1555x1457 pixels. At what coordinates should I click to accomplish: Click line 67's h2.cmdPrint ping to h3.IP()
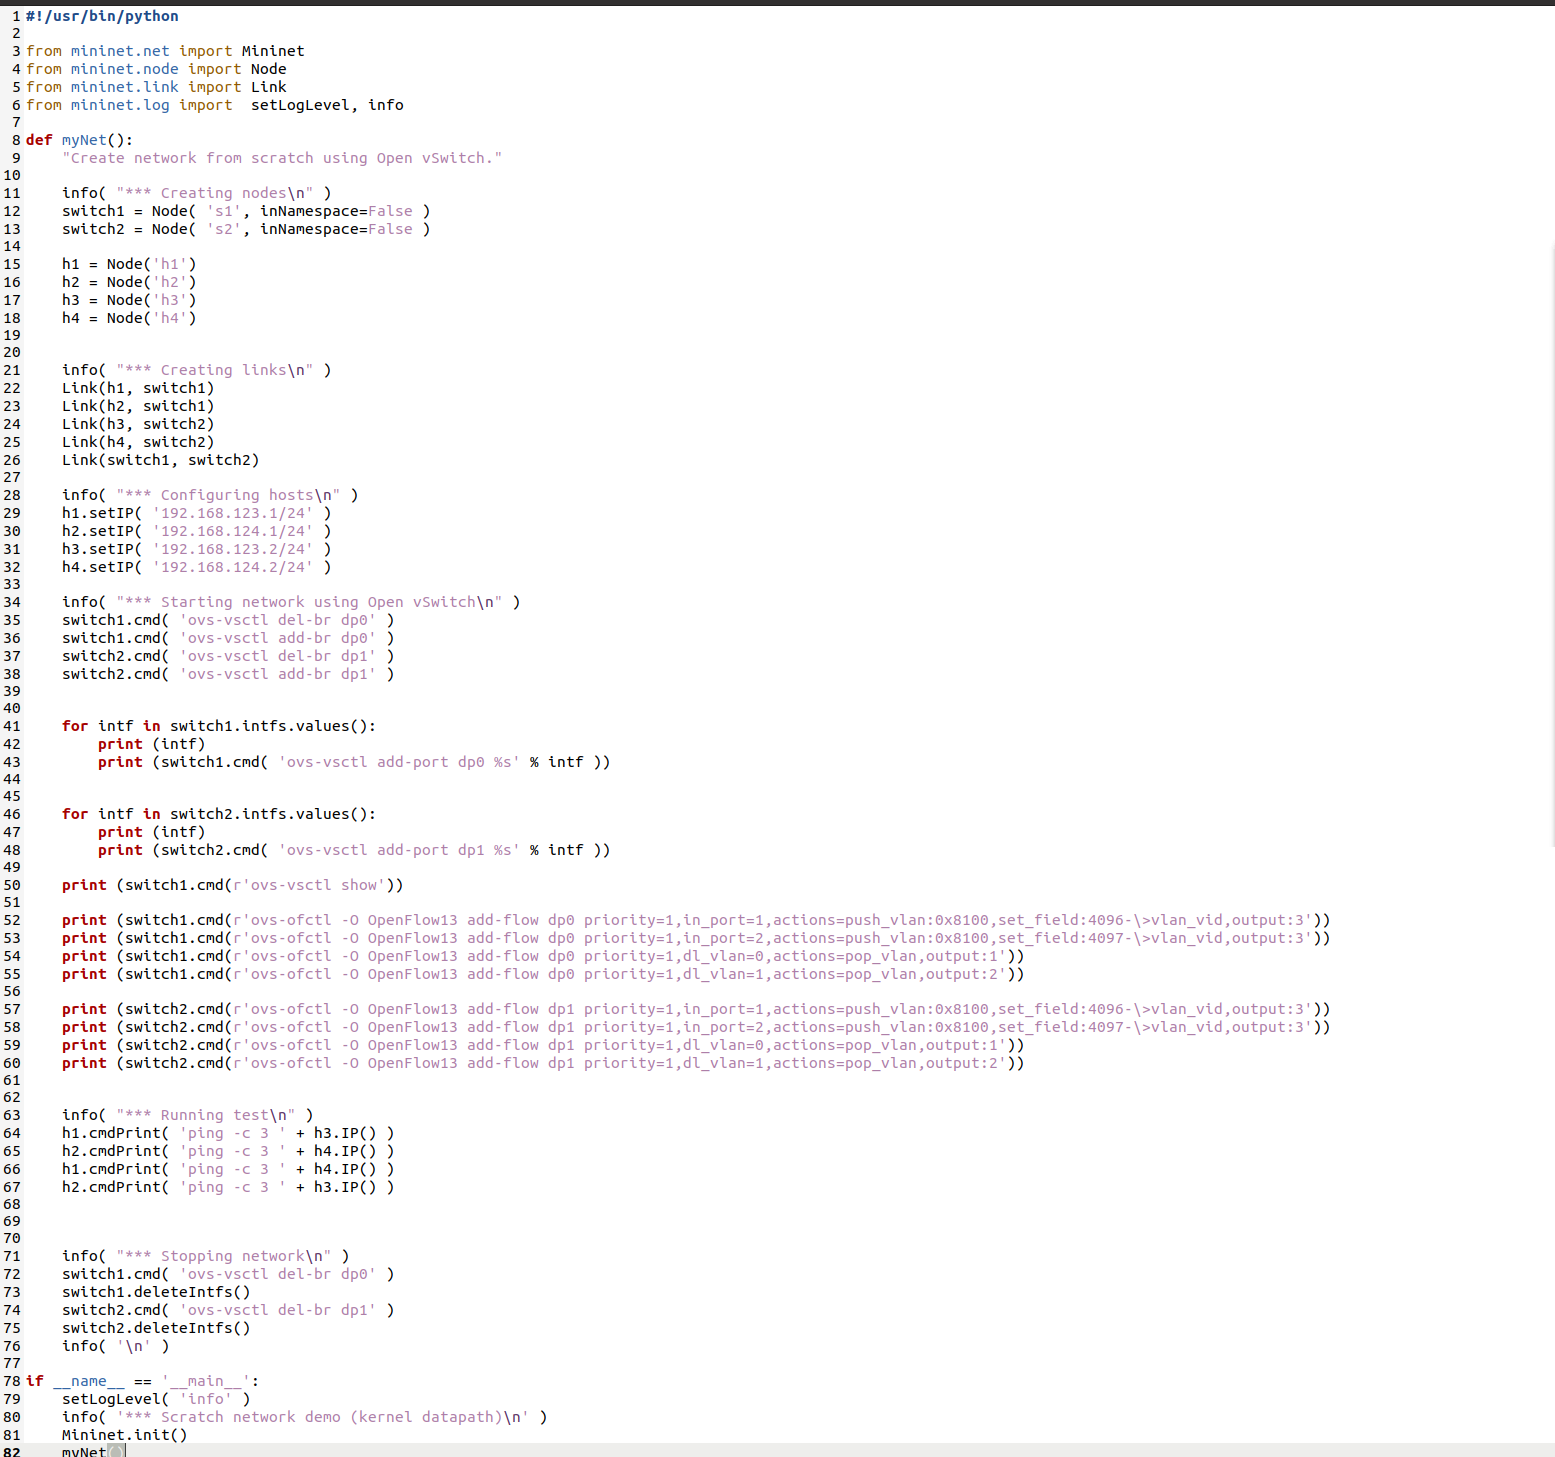point(228,1187)
